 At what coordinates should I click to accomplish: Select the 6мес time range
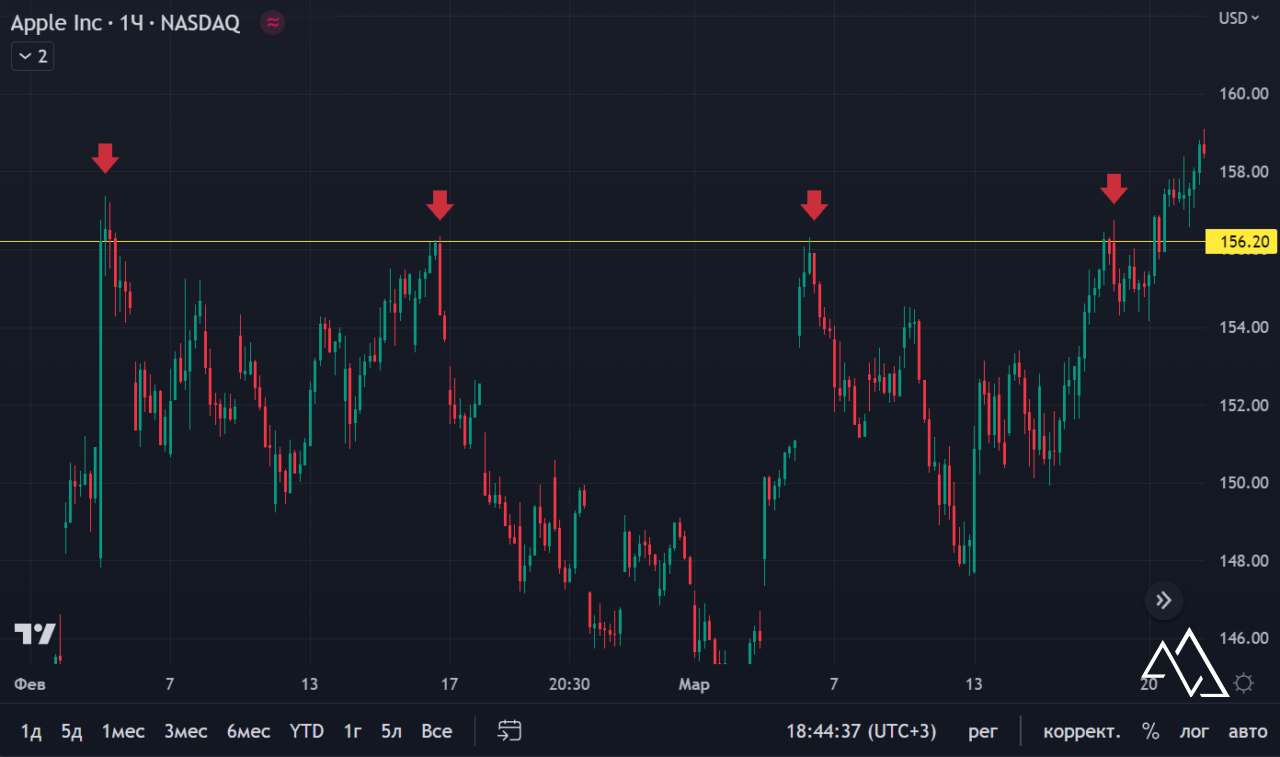click(x=248, y=731)
